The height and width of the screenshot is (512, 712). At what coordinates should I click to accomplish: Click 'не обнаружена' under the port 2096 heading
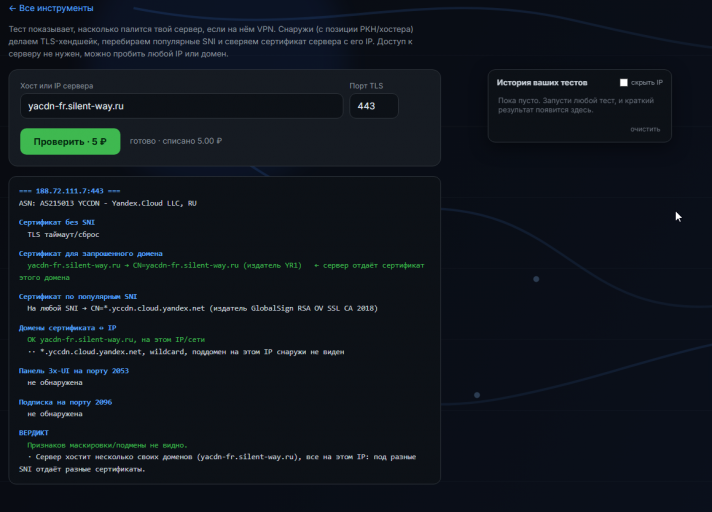click(x=55, y=414)
